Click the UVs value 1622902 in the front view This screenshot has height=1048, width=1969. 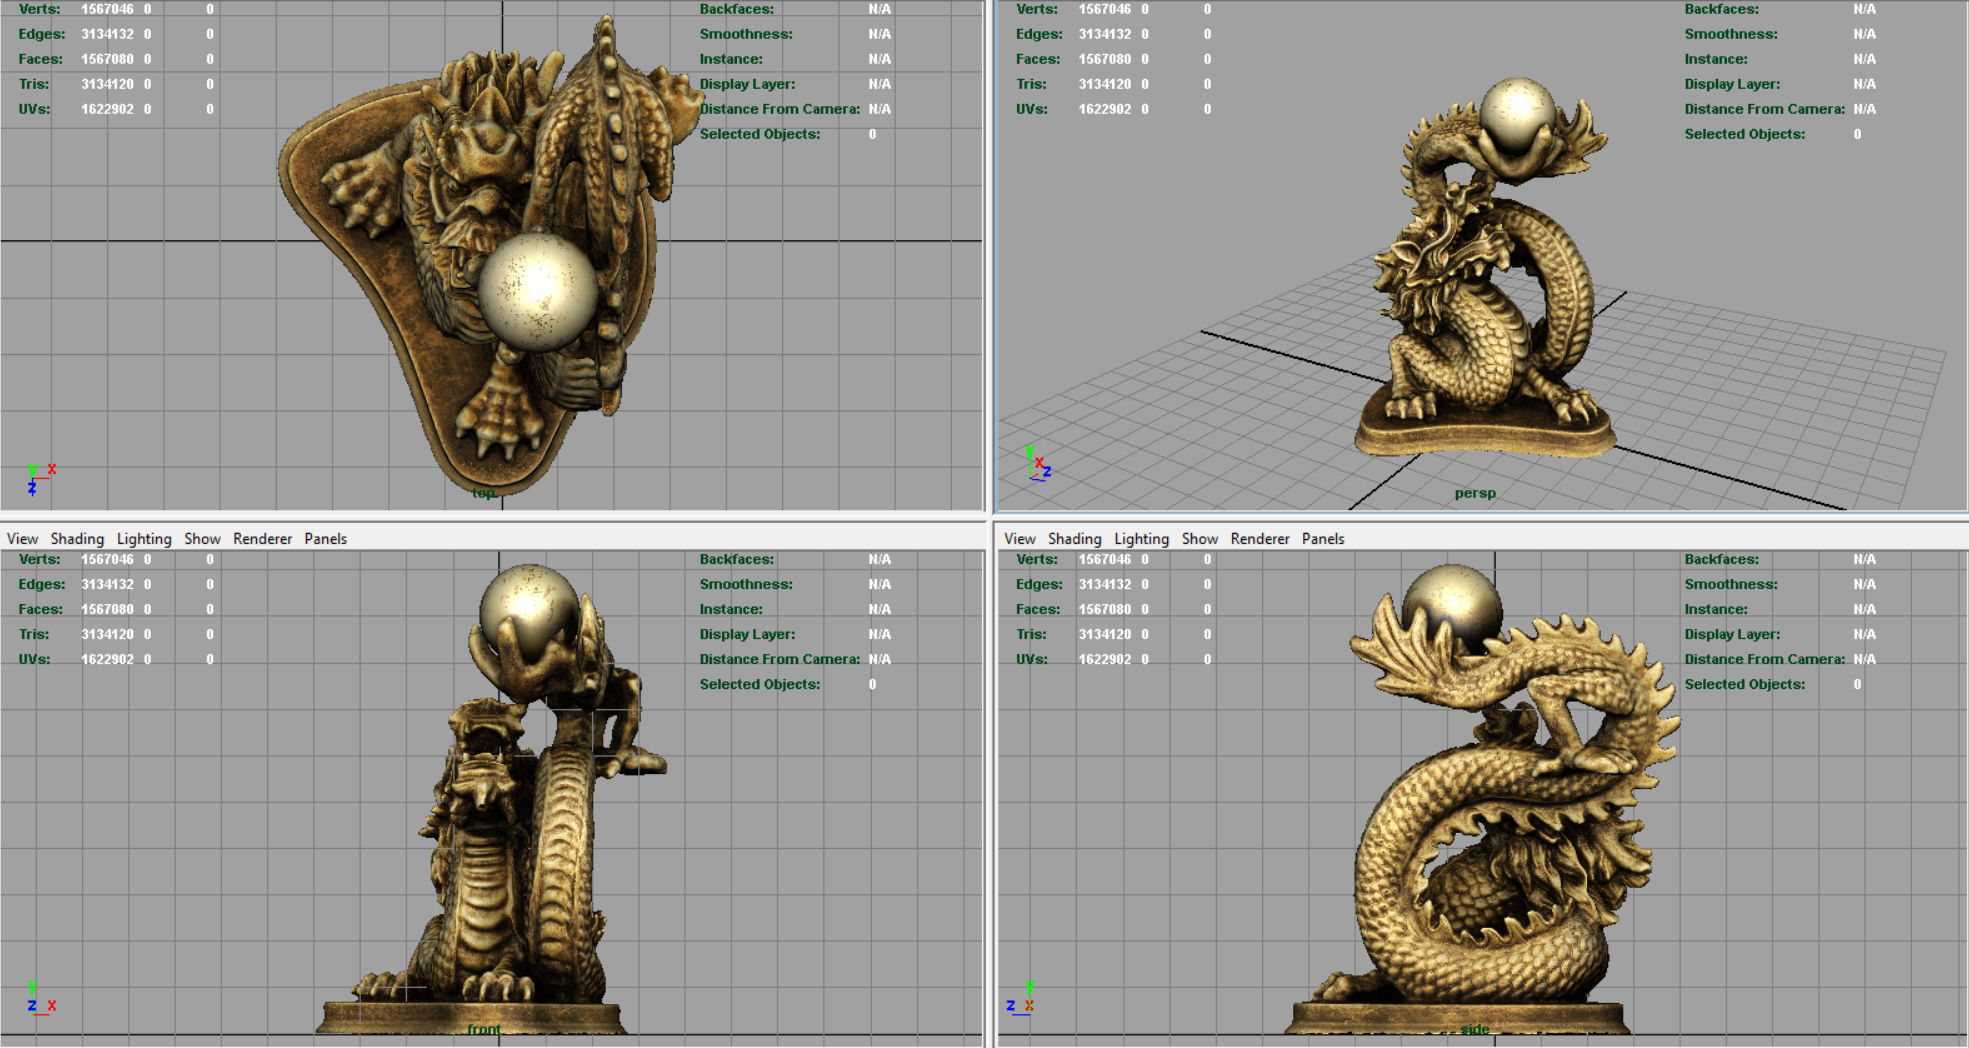107,659
